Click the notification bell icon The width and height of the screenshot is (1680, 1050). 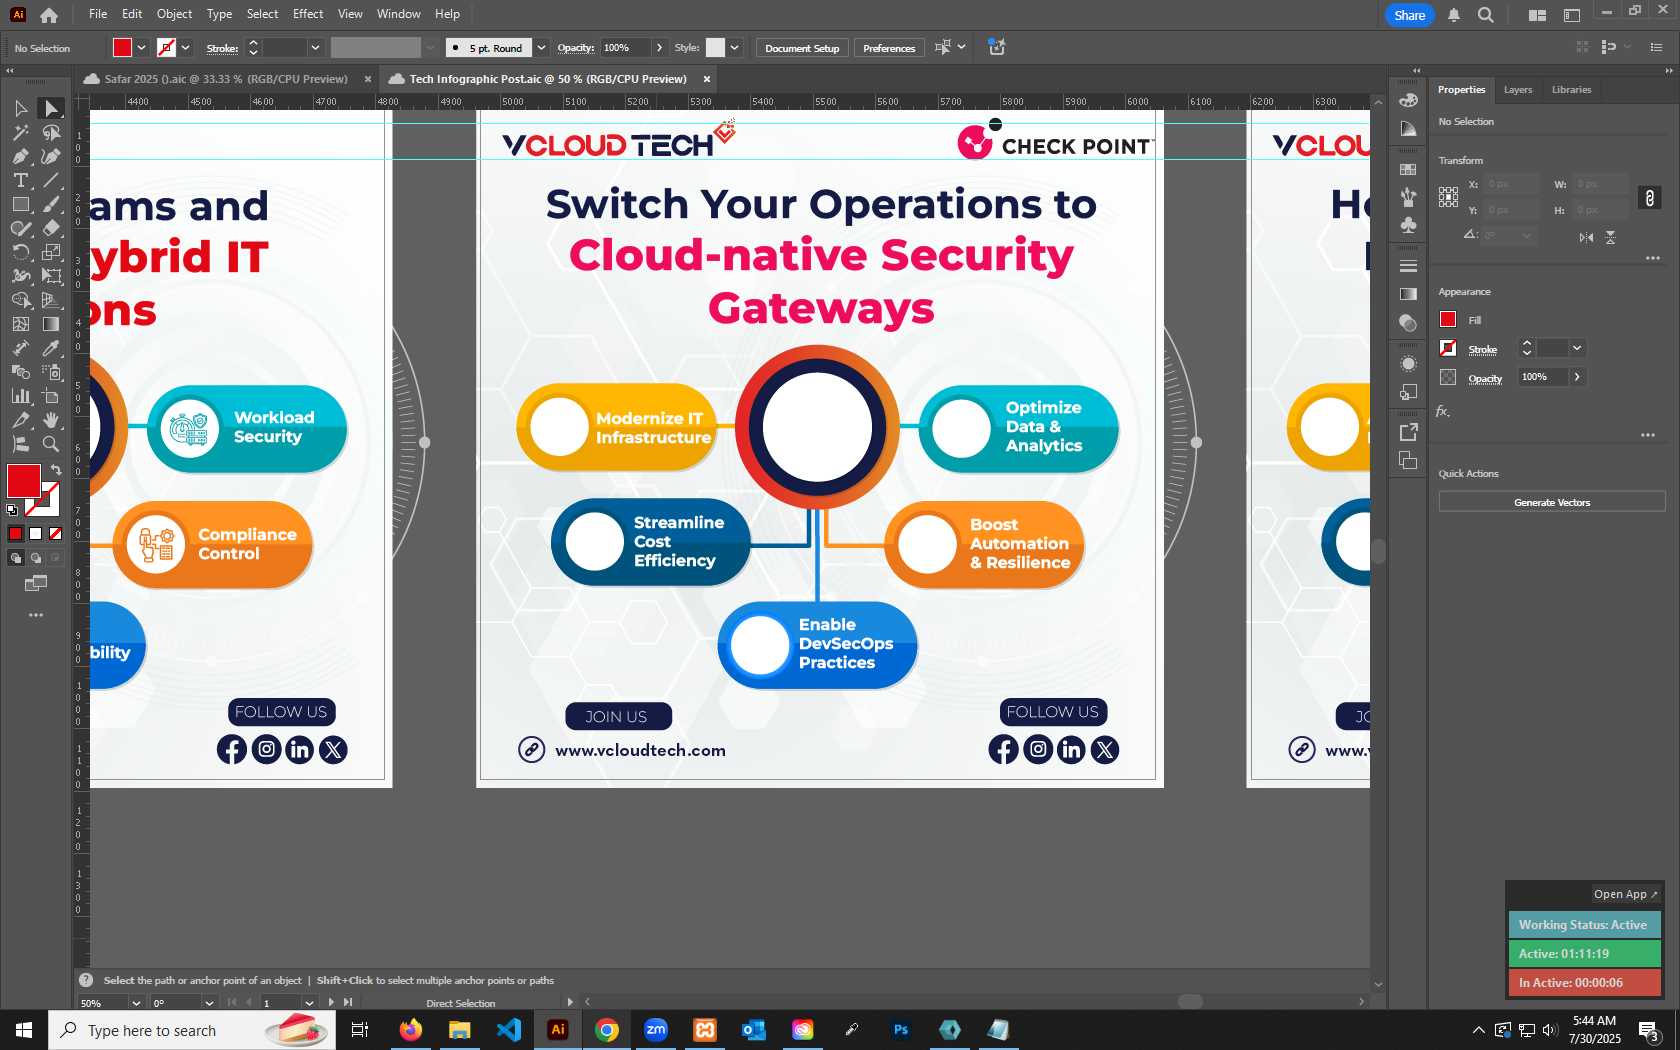(1454, 15)
